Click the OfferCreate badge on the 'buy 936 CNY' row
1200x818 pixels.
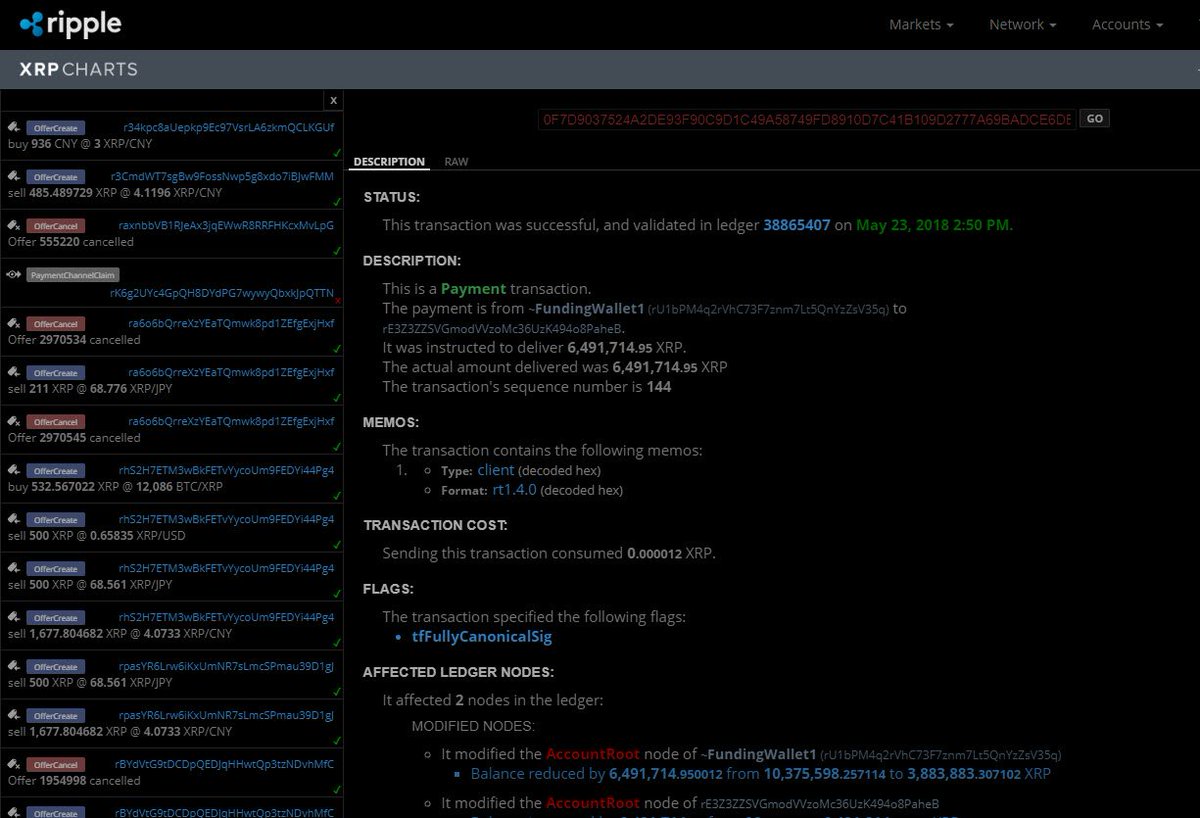[56, 128]
